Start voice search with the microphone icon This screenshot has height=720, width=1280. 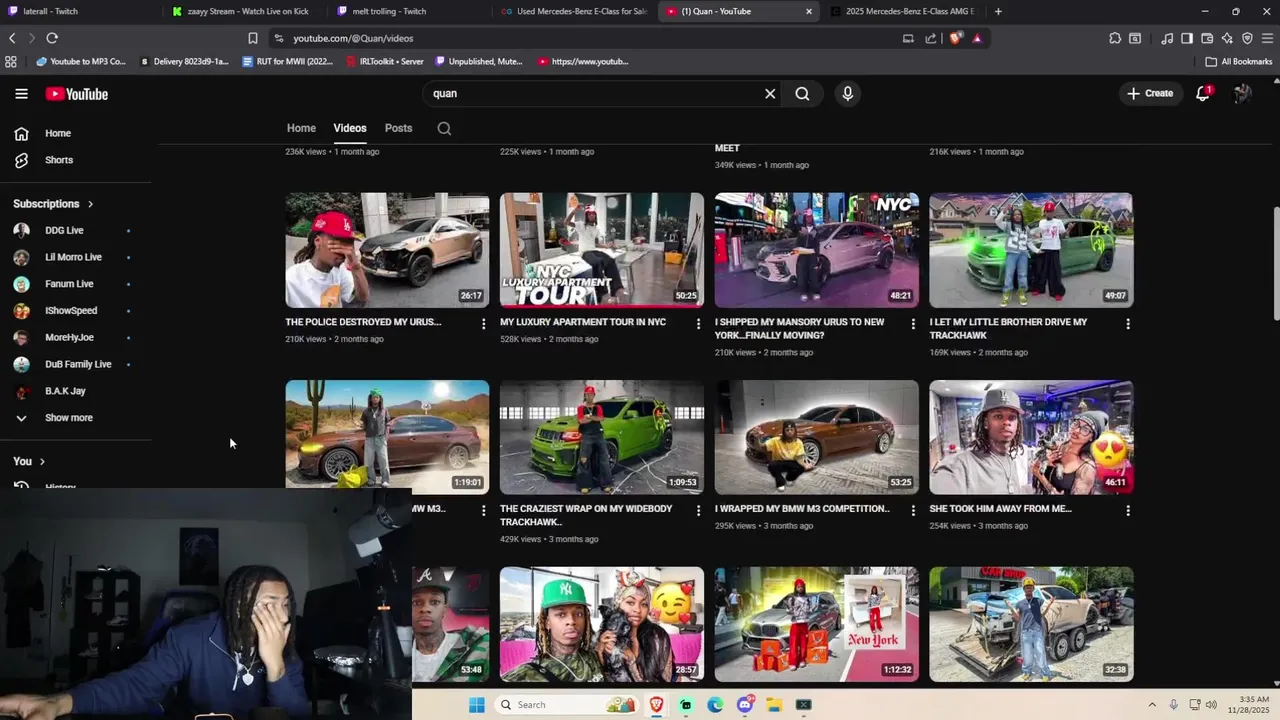(848, 94)
